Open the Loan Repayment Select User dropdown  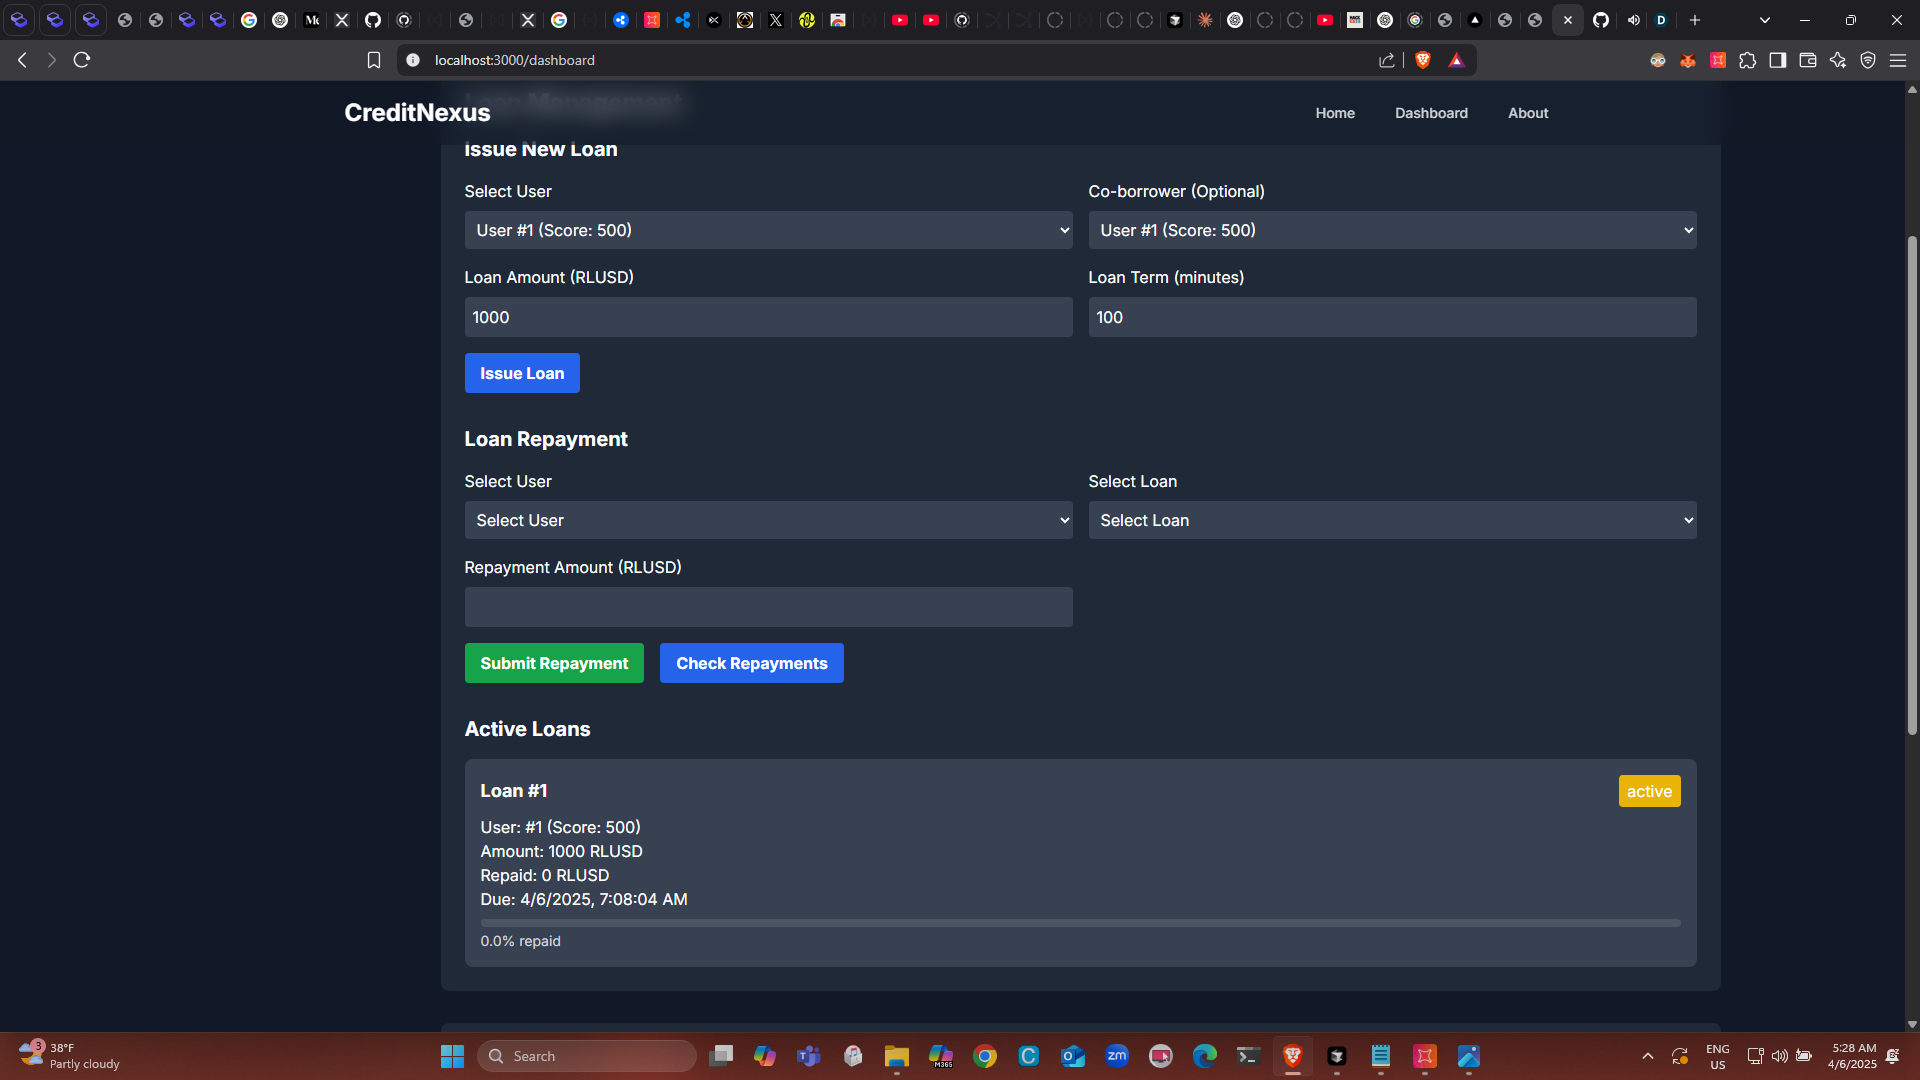pyautogui.click(x=767, y=520)
